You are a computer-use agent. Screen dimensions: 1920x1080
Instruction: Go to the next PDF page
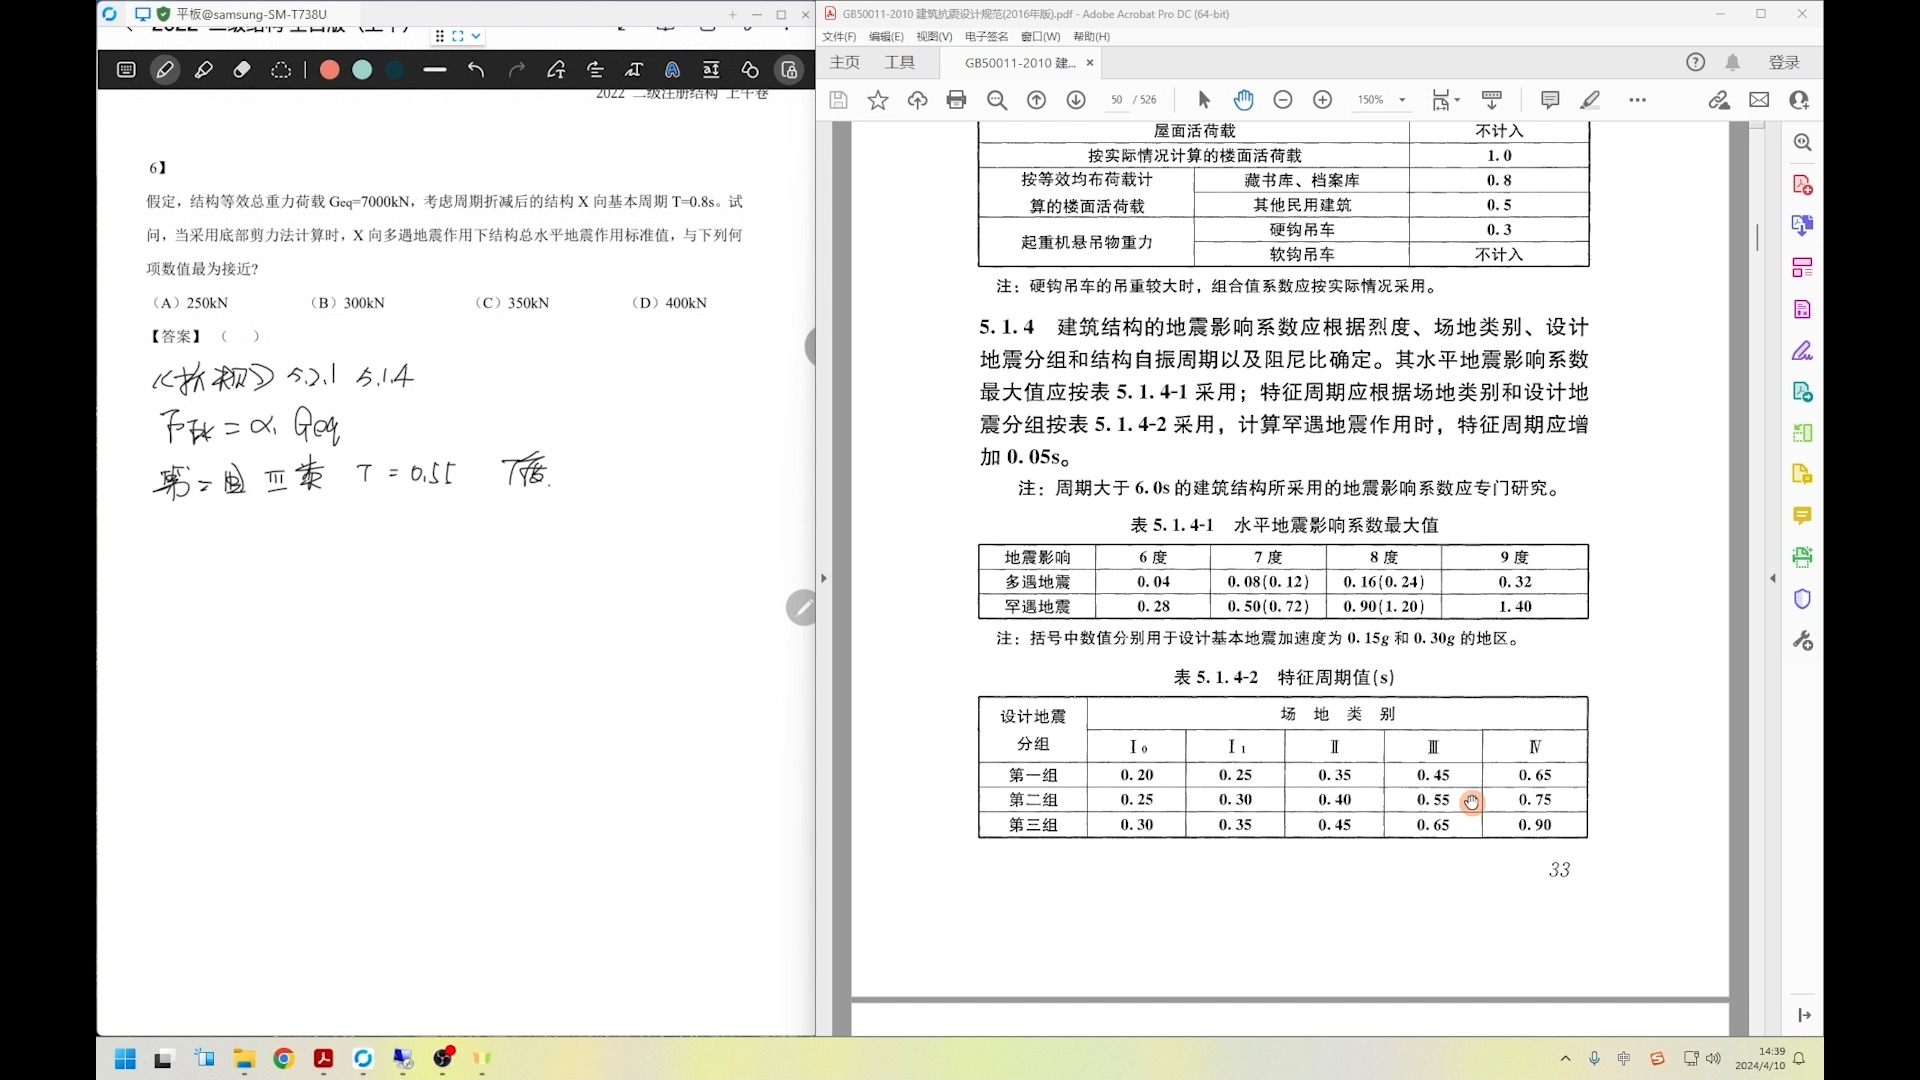(x=1076, y=100)
